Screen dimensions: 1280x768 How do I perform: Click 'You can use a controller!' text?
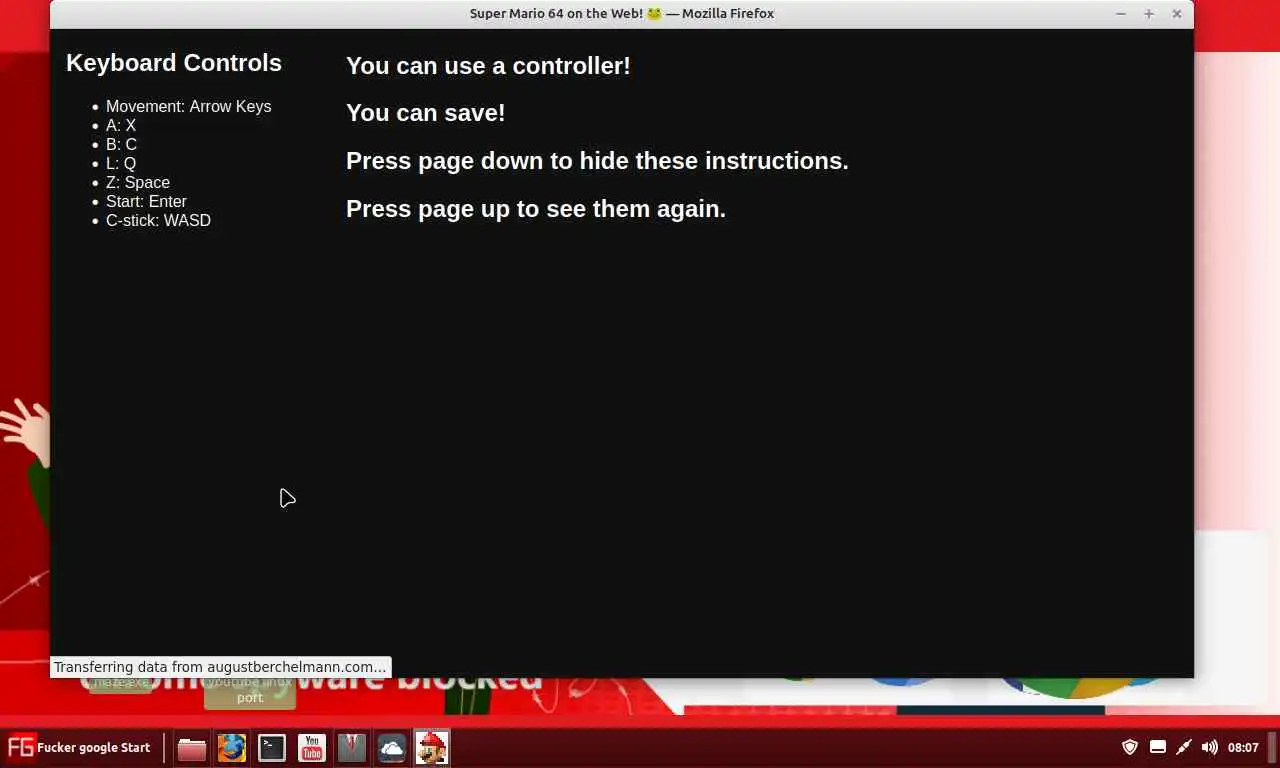pyautogui.click(x=488, y=66)
